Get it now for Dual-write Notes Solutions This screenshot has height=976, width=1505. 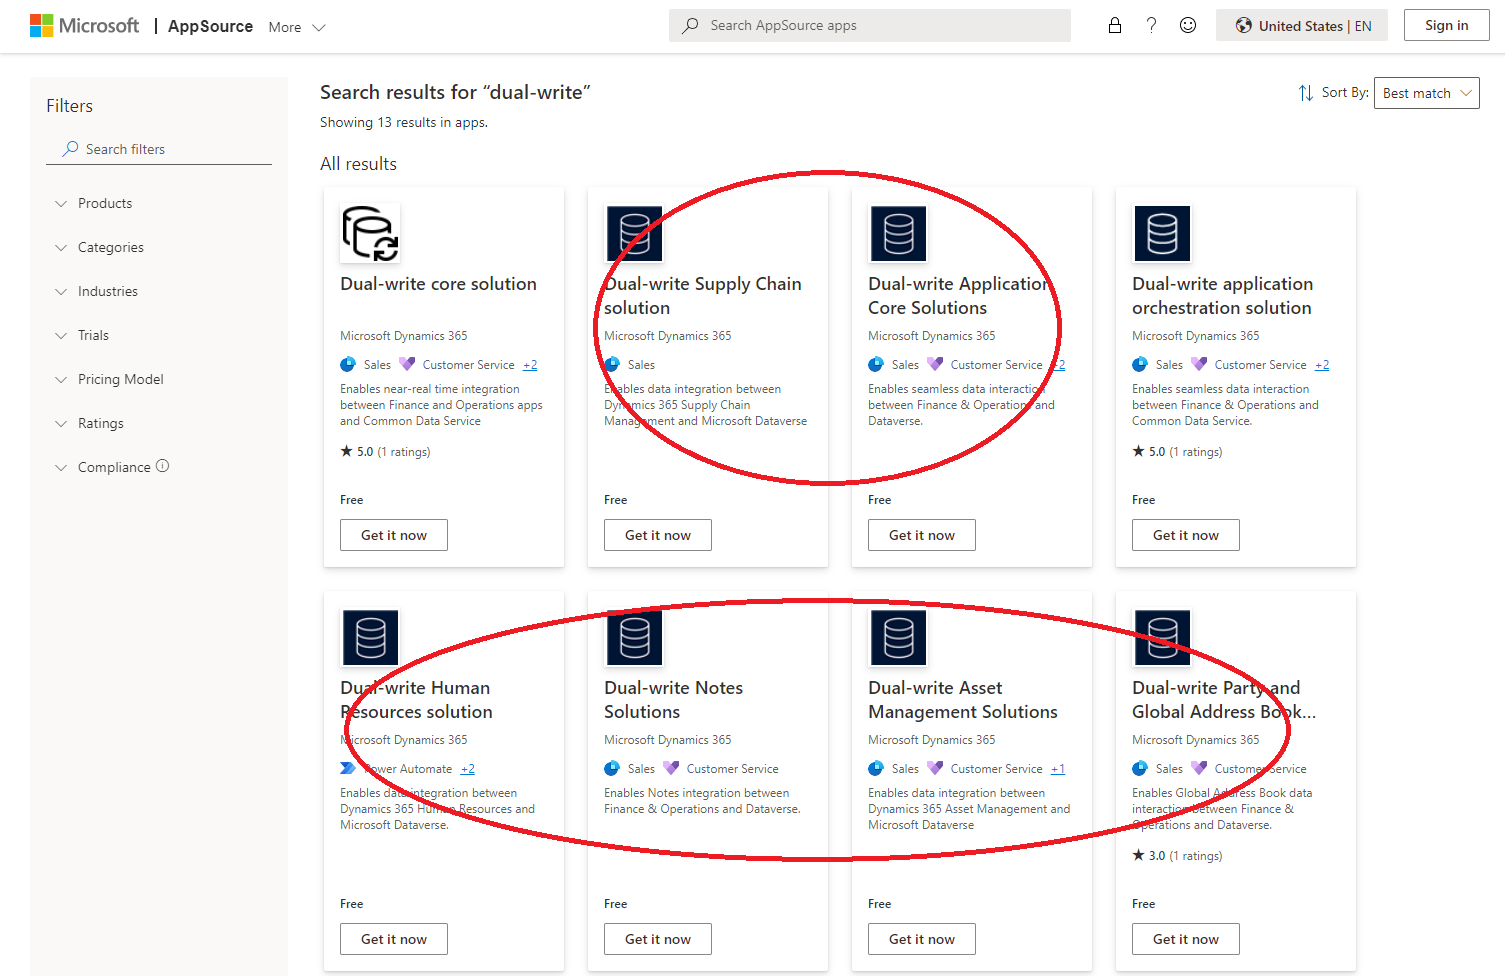point(658,939)
